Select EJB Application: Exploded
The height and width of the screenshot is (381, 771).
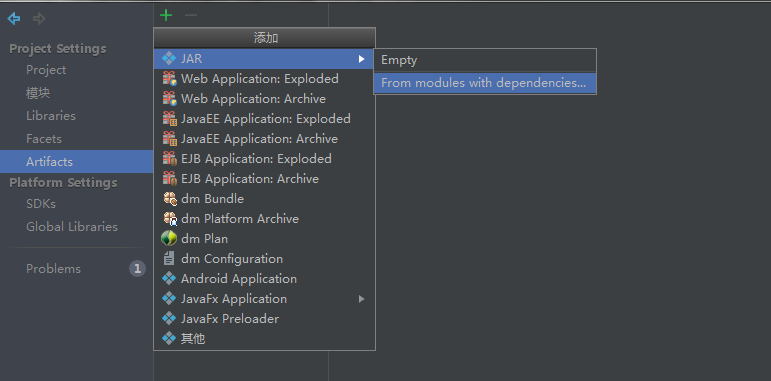(x=265, y=159)
